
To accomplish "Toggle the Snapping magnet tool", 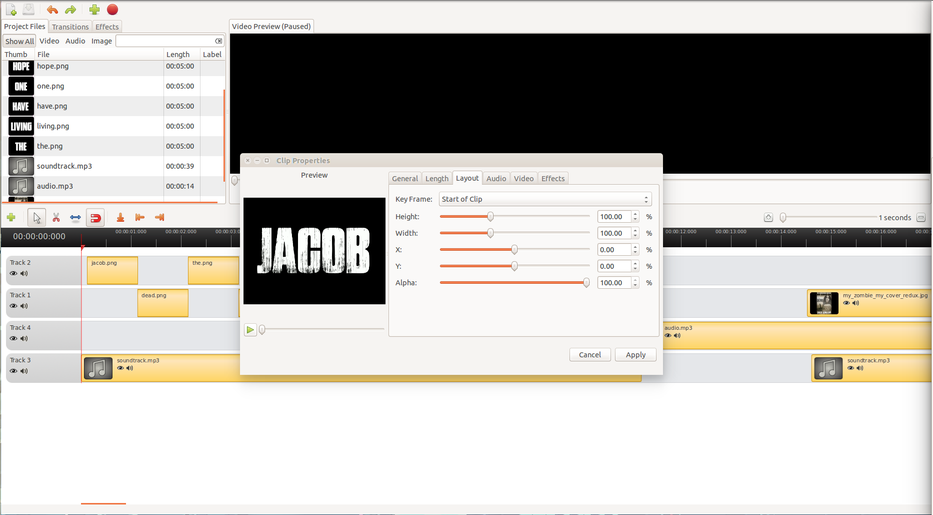I will coord(95,218).
